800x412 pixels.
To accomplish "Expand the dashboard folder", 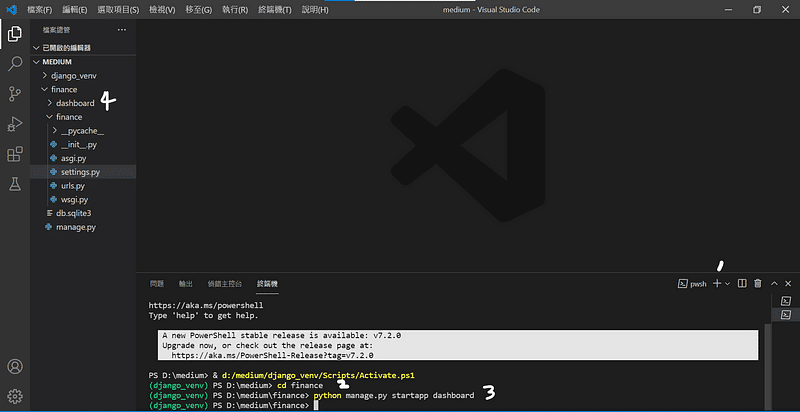I will pos(75,103).
